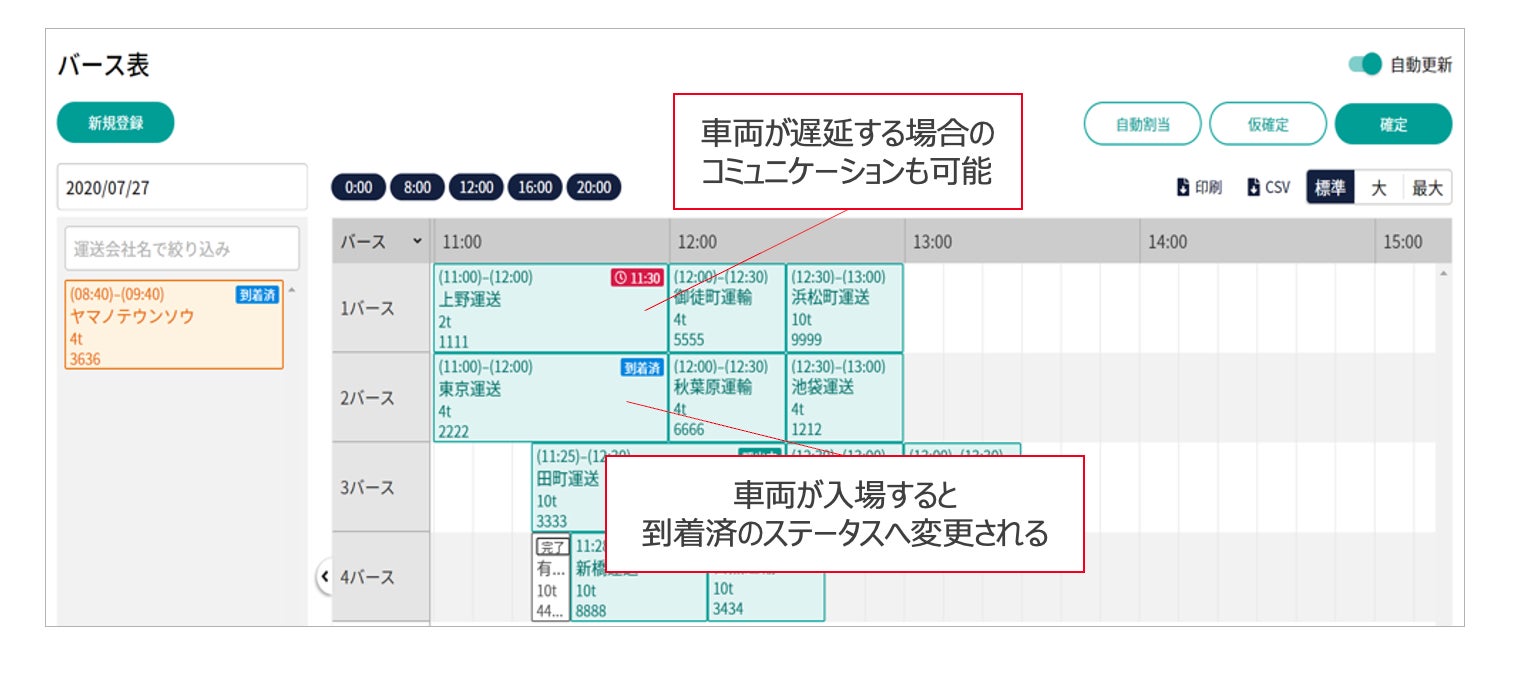The image size is (1522, 696).
Task: Click the 14:00 timeline column header
Action: tap(1257, 242)
